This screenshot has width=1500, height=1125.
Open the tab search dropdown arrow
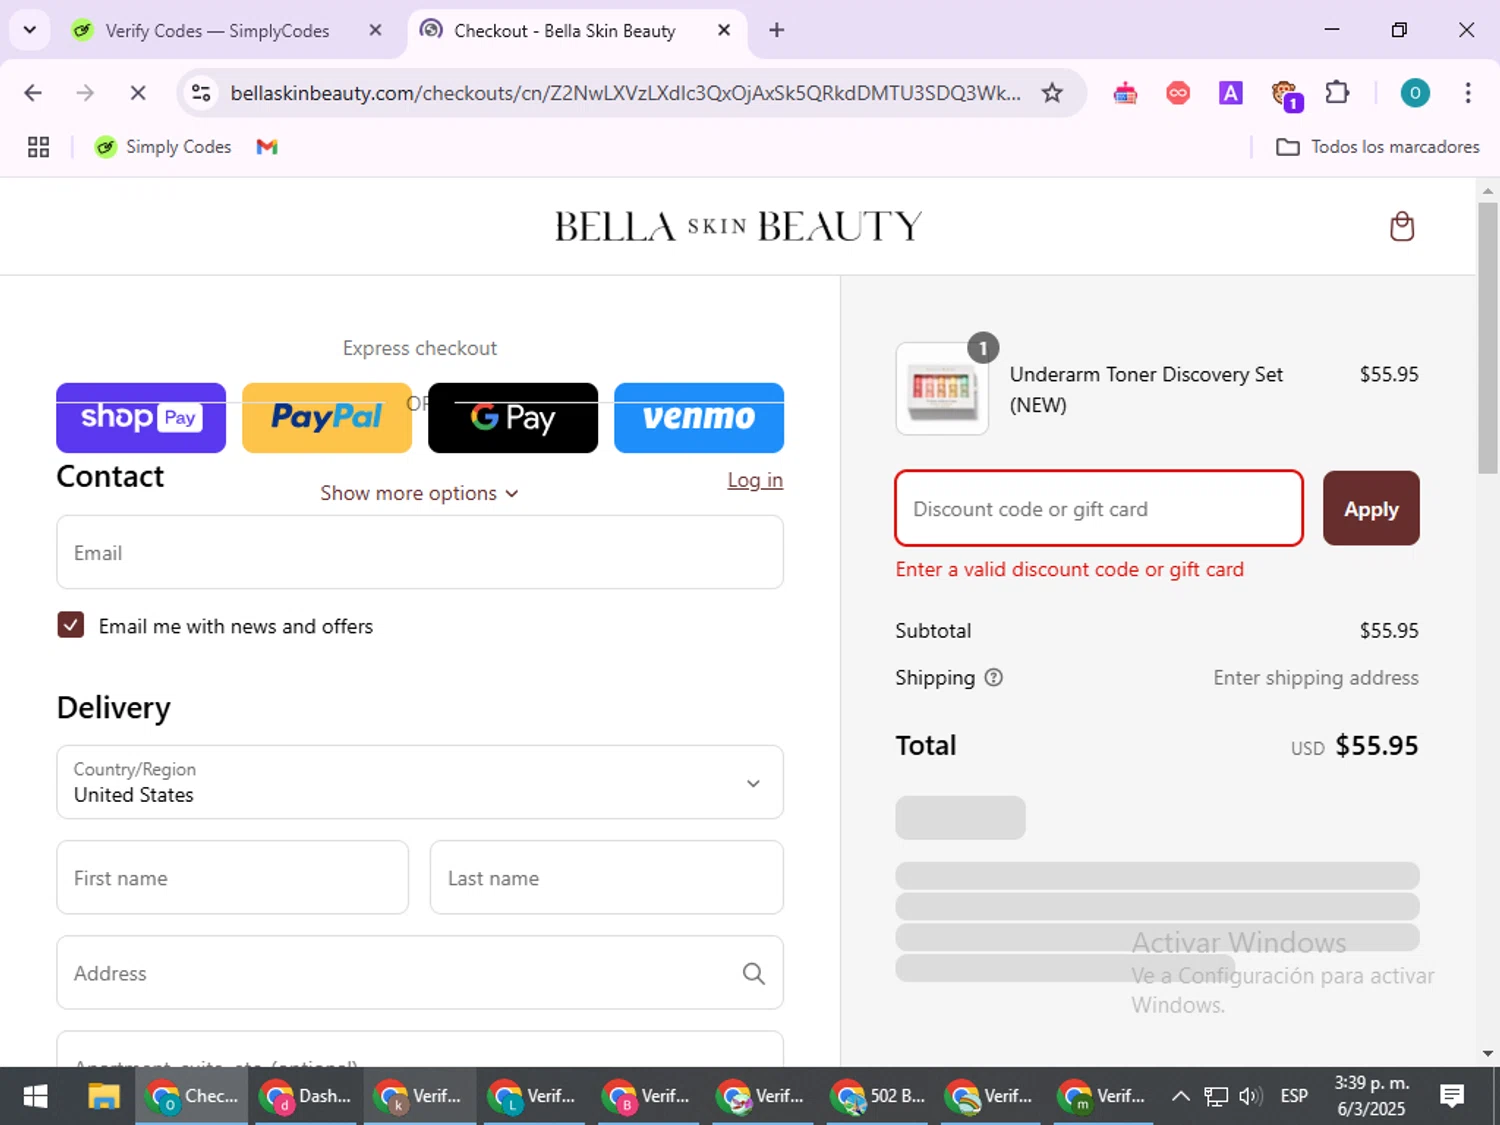[x=30, y=30]
